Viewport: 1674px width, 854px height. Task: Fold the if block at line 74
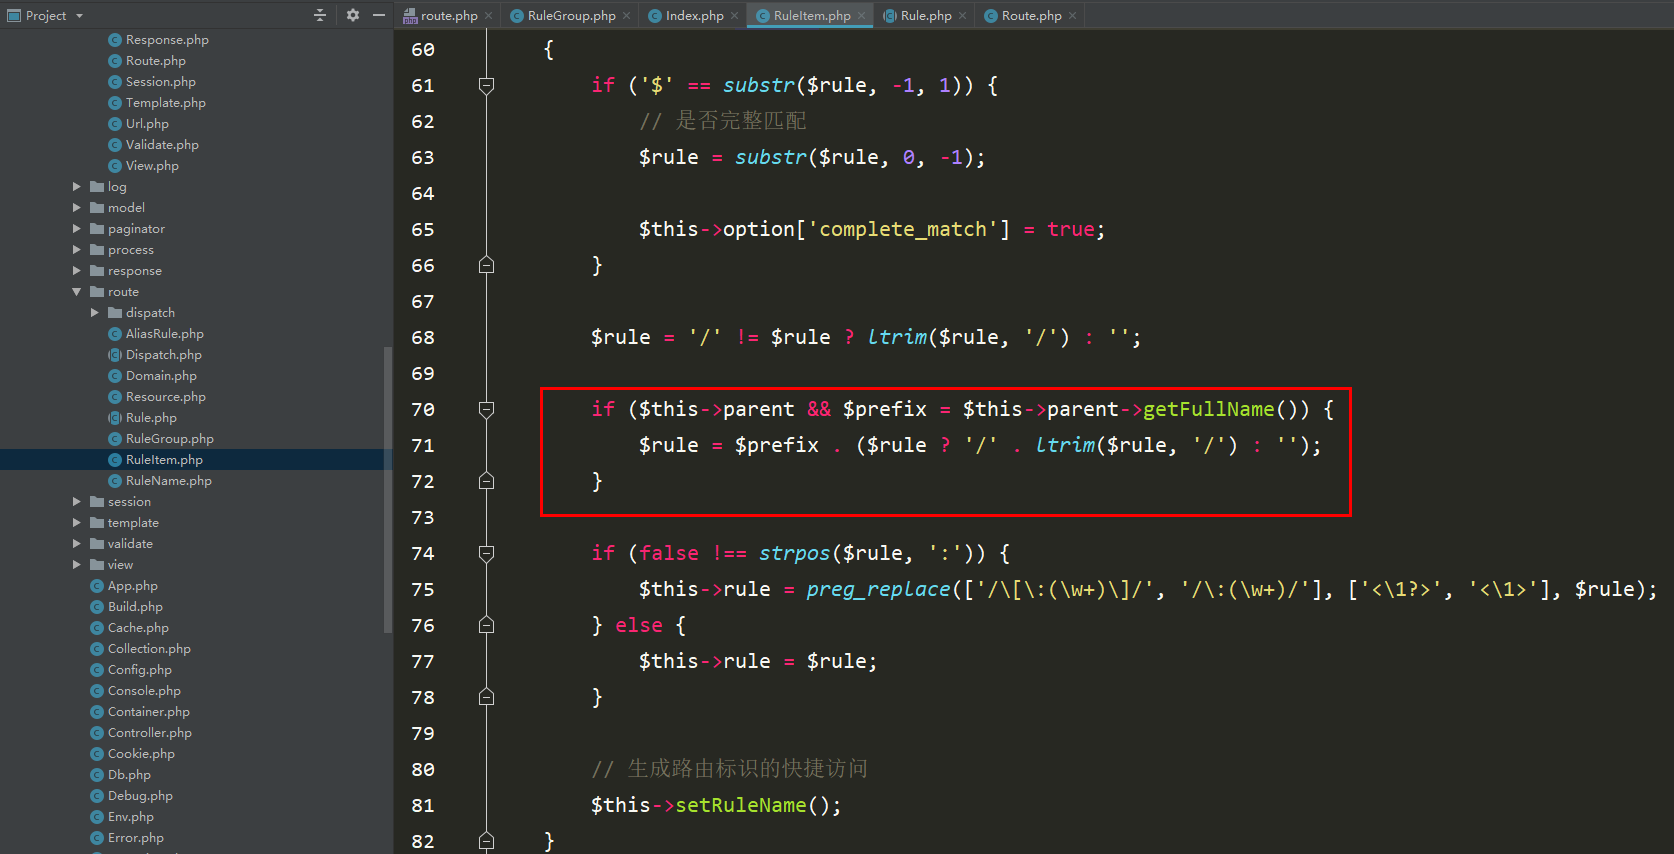(x=487, y=554)
